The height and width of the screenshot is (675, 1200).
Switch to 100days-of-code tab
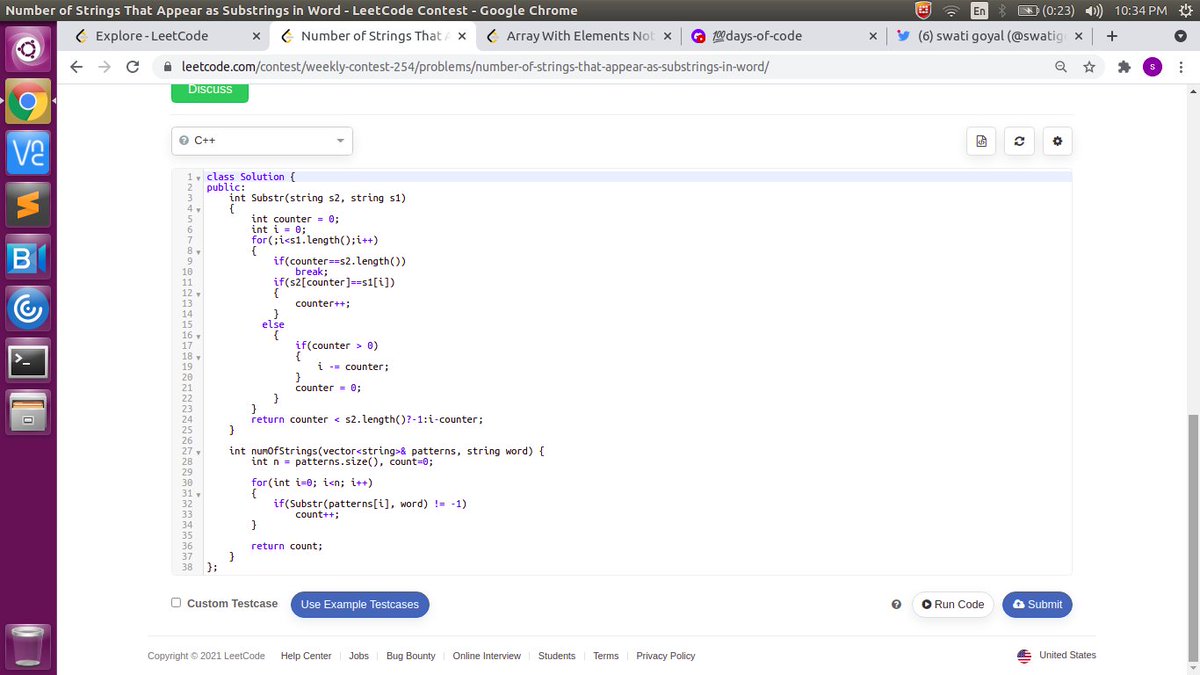(782, 36)
